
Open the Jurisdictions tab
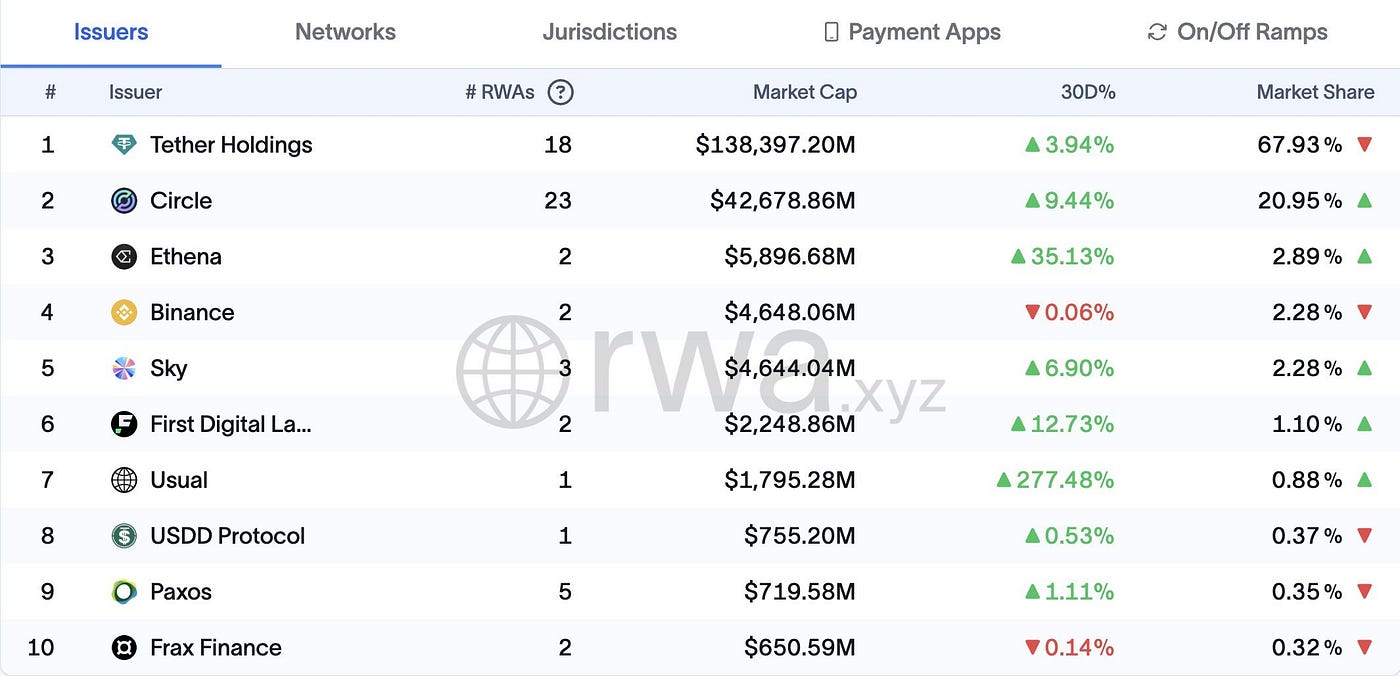tap(609, 32)
